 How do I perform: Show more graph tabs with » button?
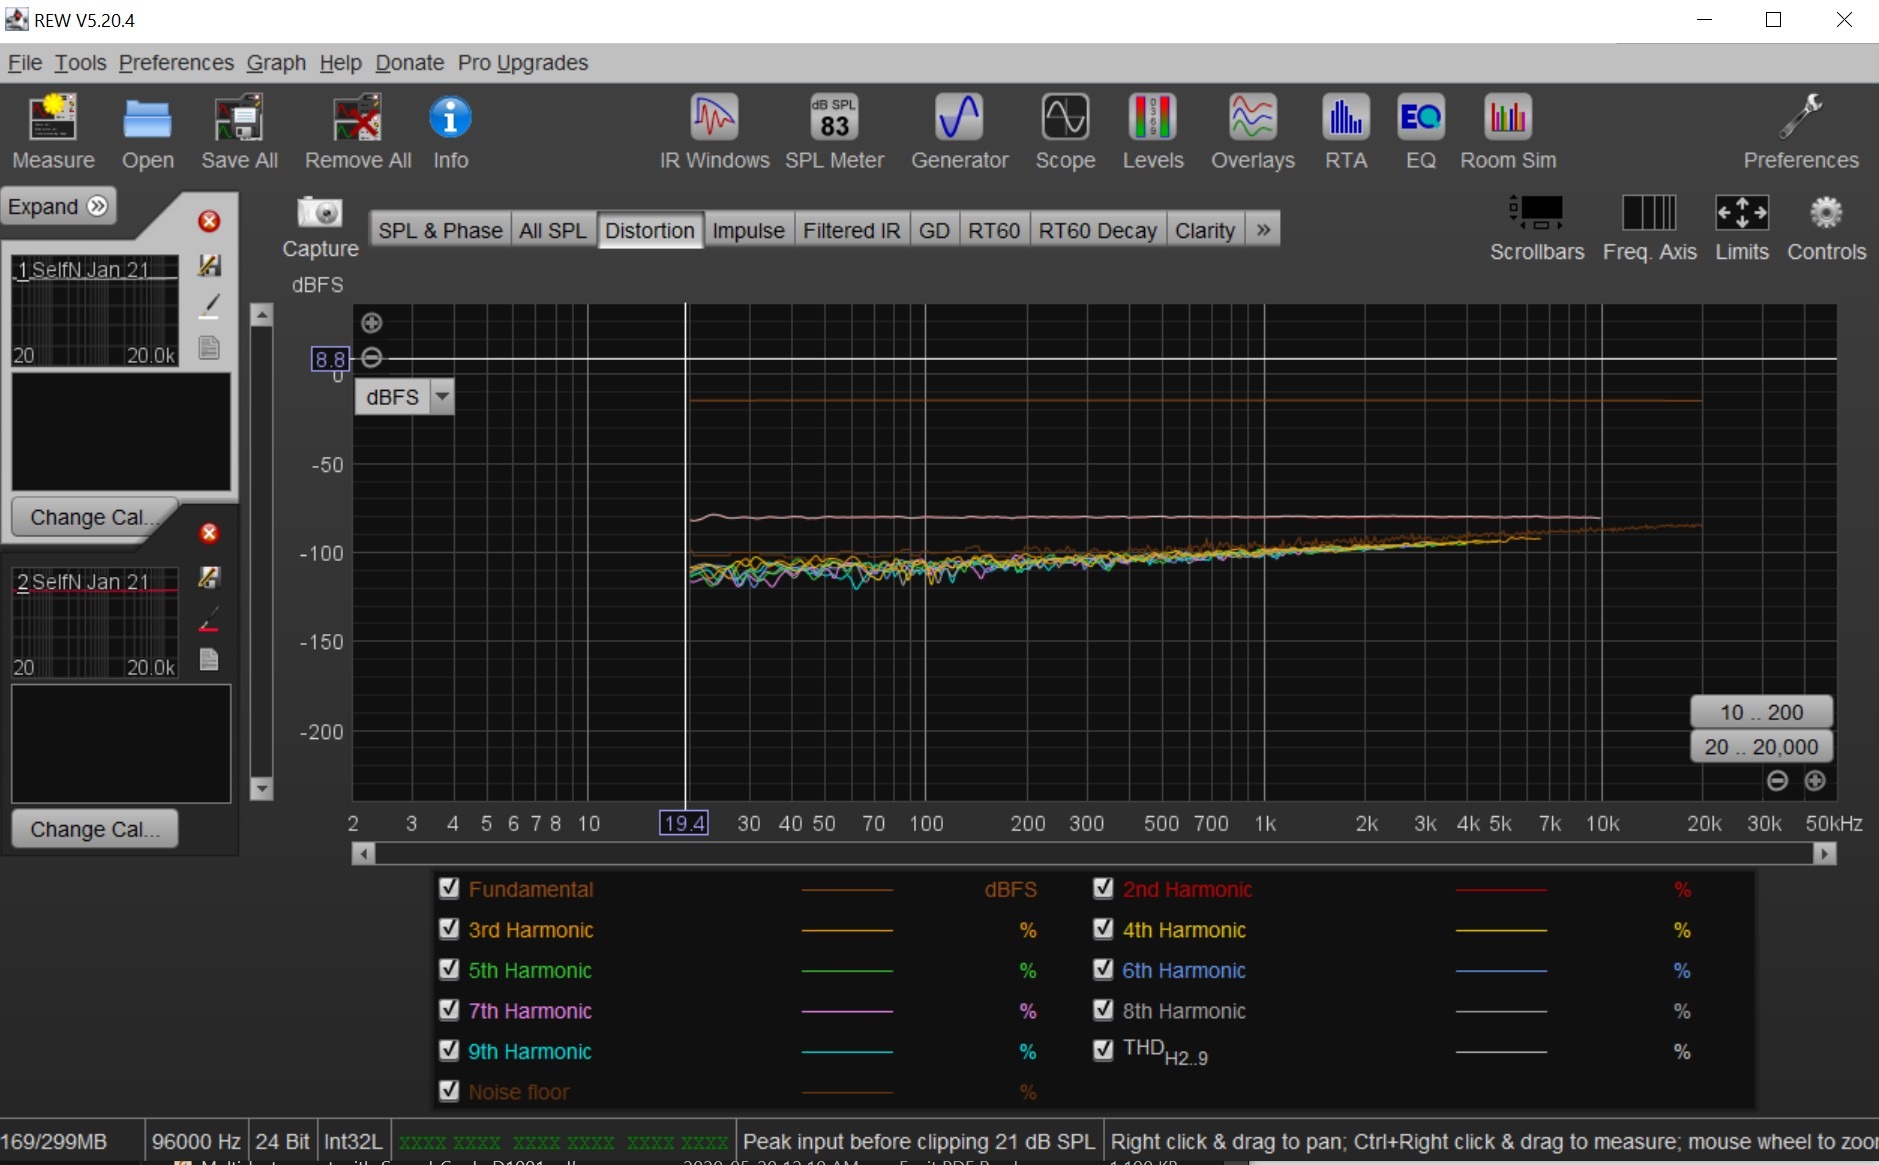tap(1263, 230)
